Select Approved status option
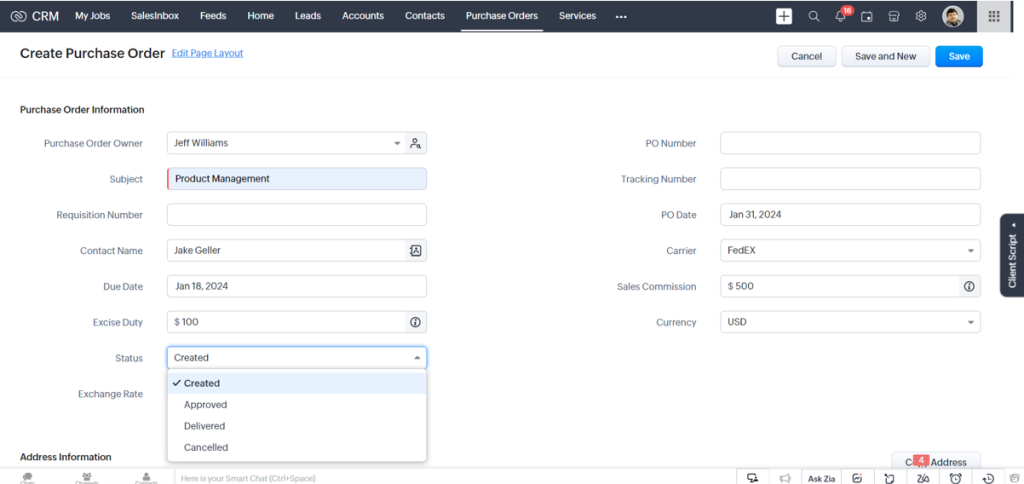 [x=297, y=404]
